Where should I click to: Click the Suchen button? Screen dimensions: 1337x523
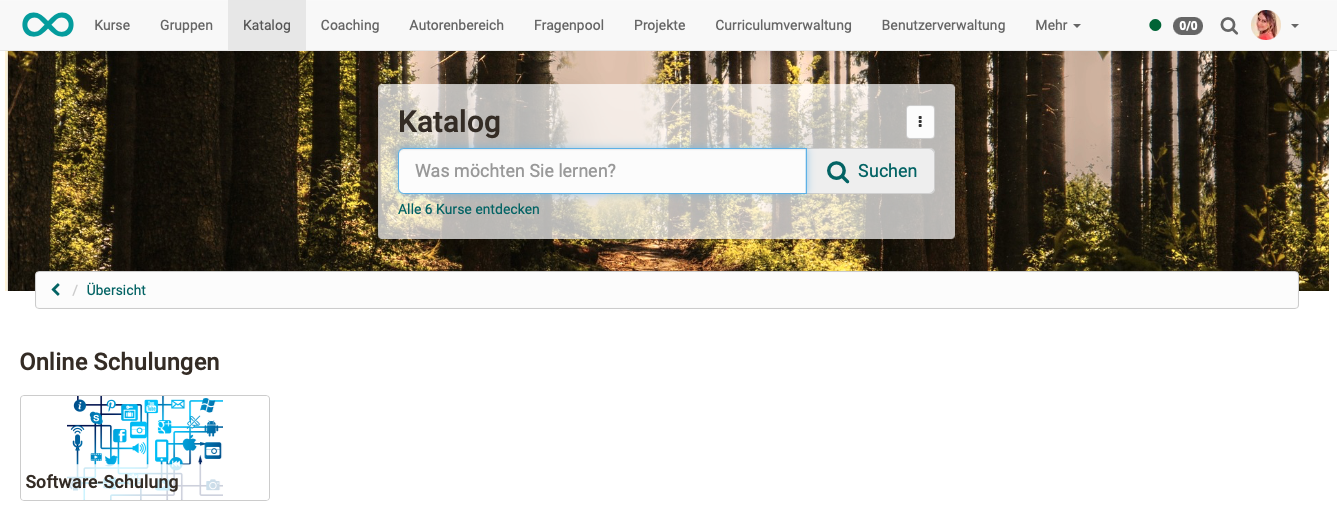pos(871,171)
